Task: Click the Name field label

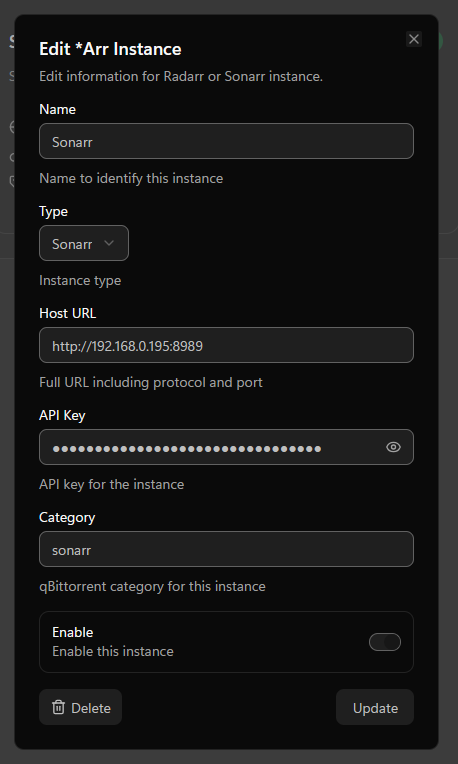Action: click(x=57, y=109)
